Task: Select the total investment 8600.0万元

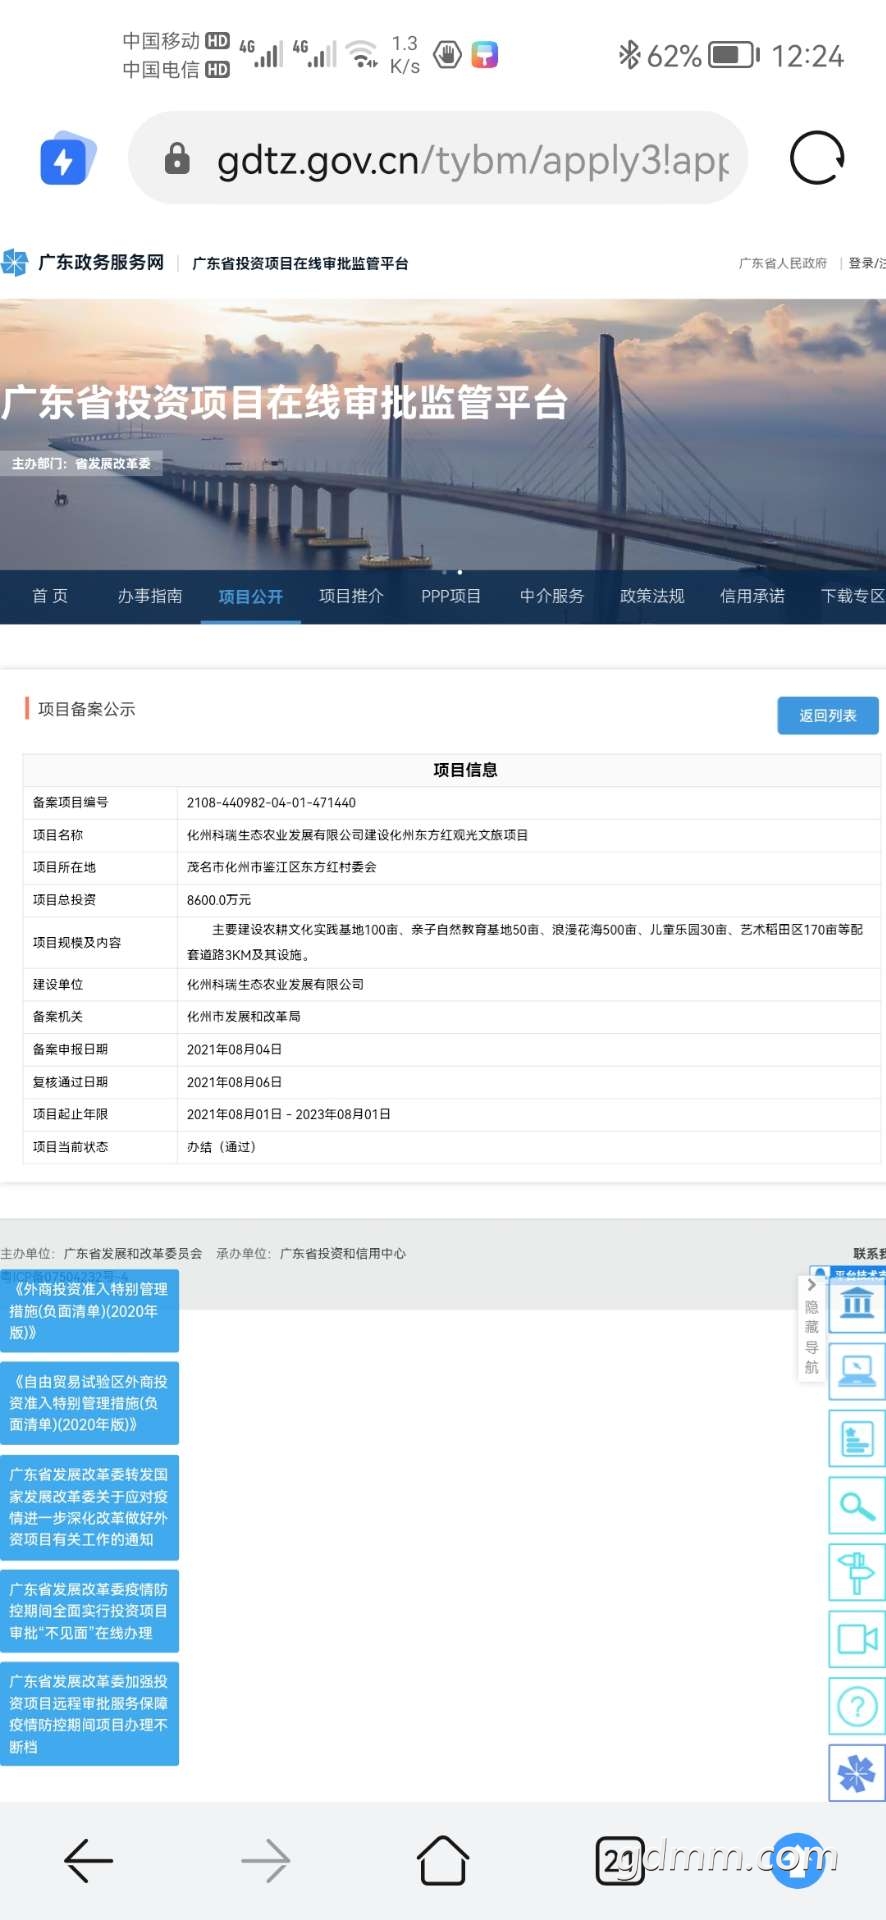Action: click(x=219, y=900)
